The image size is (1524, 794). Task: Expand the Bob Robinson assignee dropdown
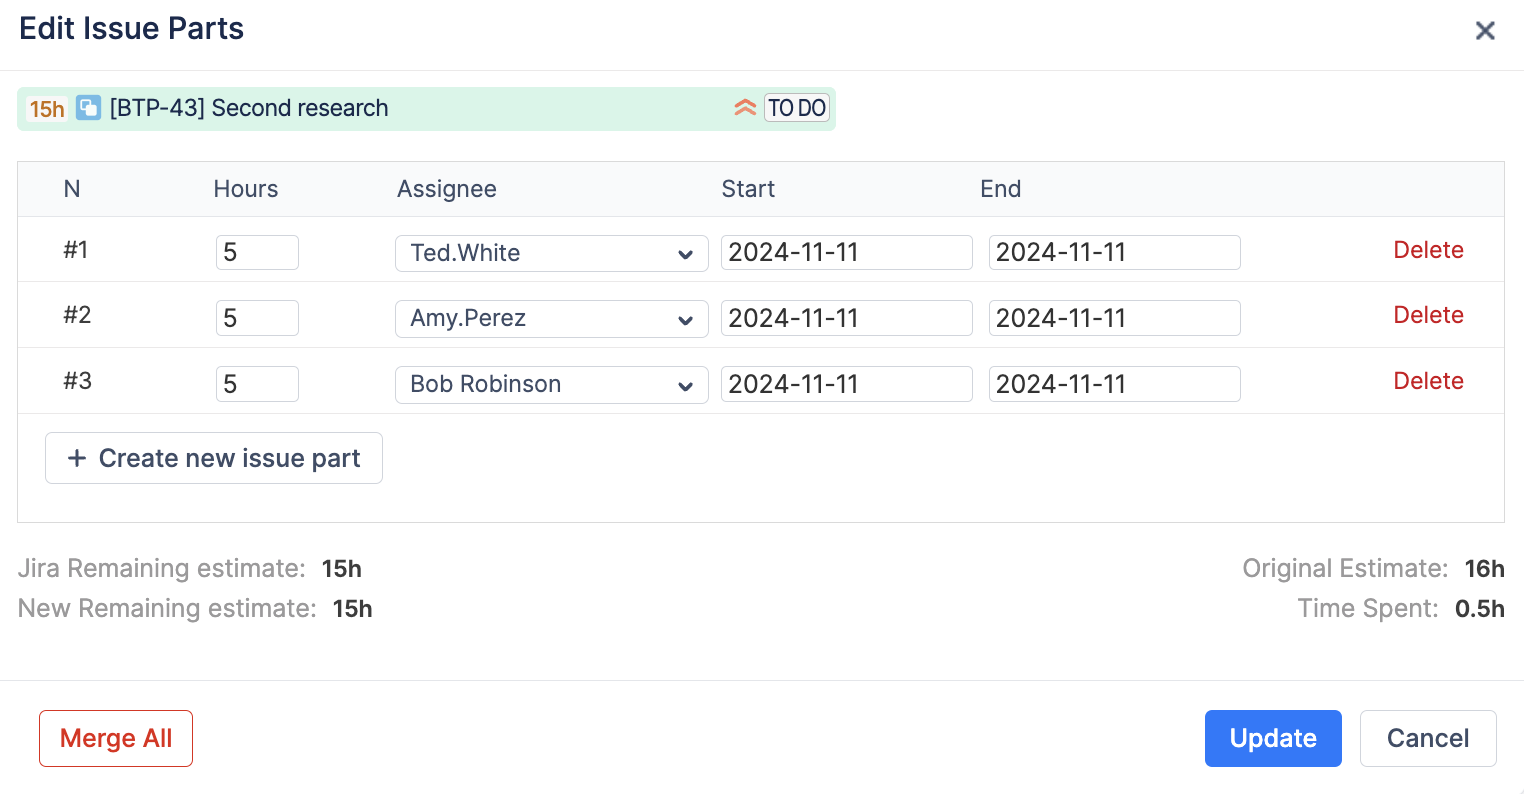(x=551, y=385)
